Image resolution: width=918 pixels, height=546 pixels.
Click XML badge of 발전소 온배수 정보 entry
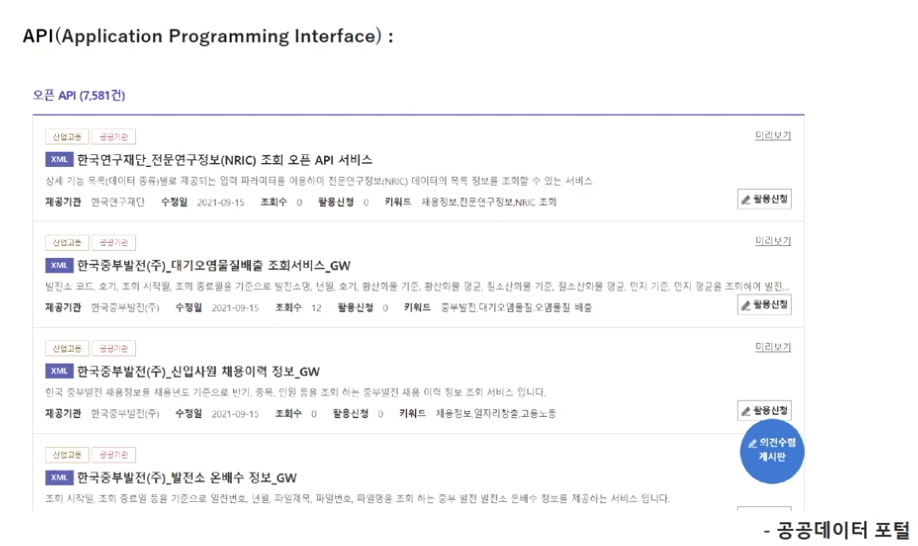(x=59, y=478)
